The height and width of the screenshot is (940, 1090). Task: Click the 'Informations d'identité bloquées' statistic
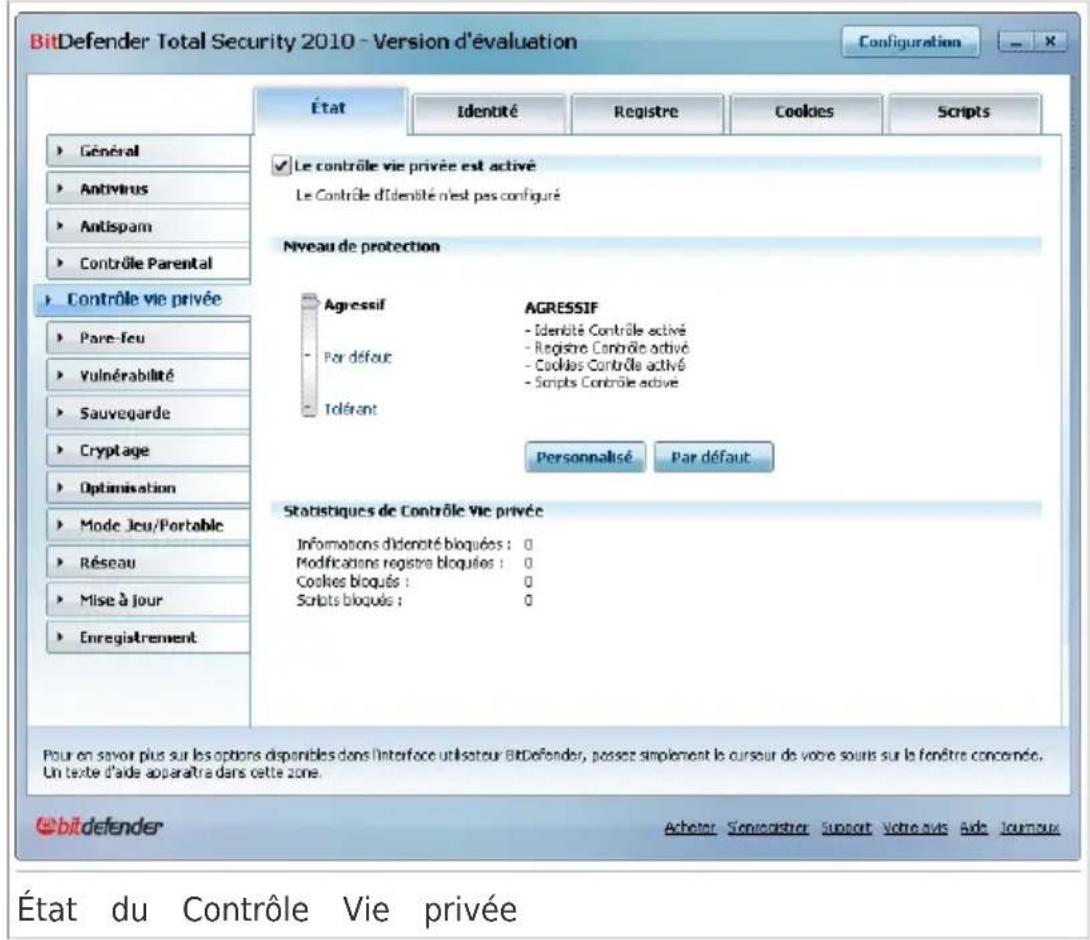point(414,544)
